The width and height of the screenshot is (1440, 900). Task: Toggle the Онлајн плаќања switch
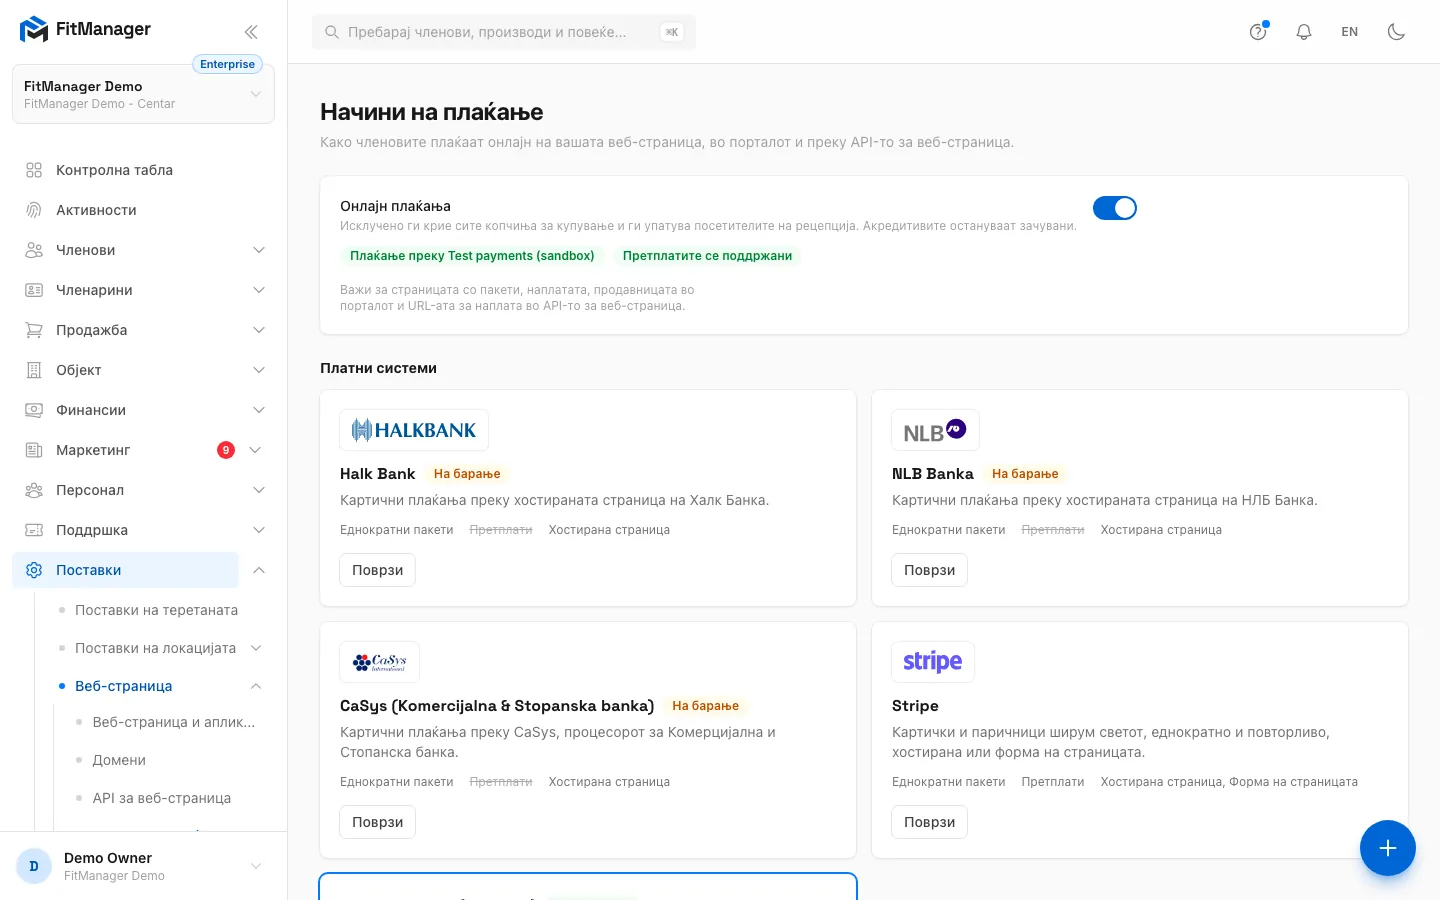click(1114, 208)
